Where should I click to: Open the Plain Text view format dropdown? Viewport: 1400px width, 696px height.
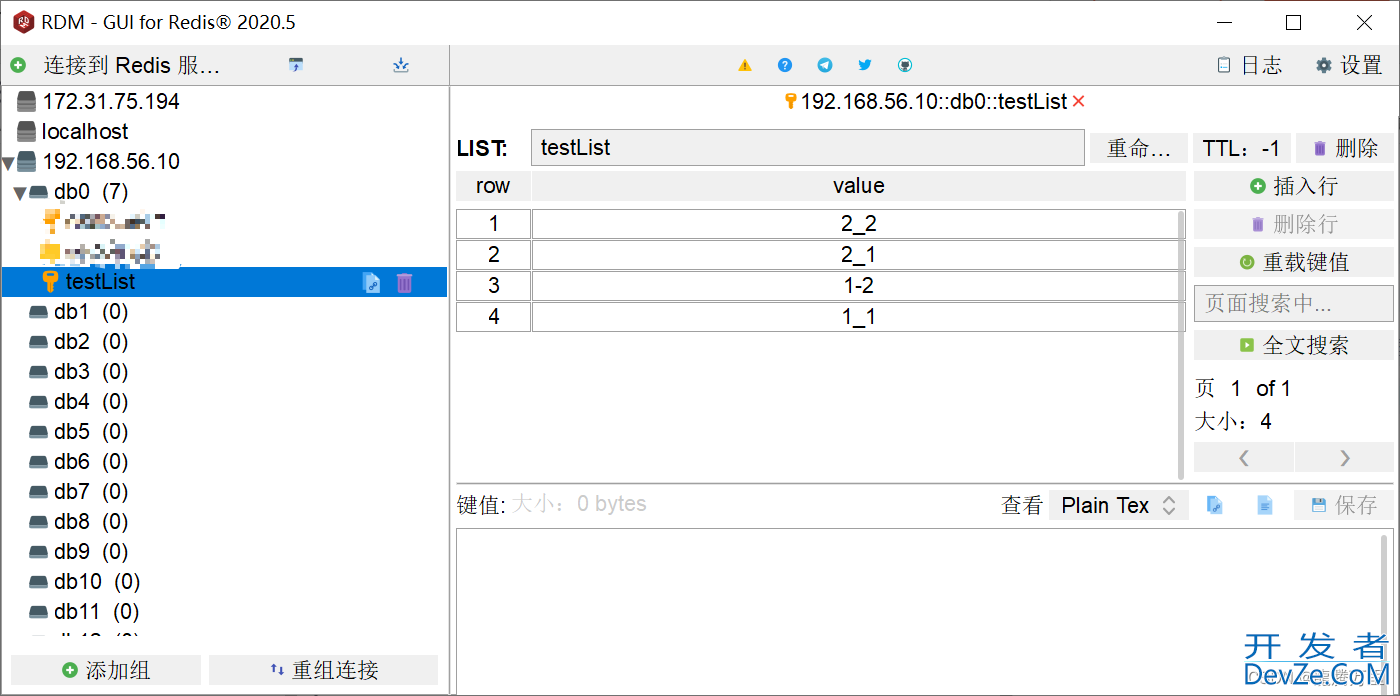click(1118, 505)
